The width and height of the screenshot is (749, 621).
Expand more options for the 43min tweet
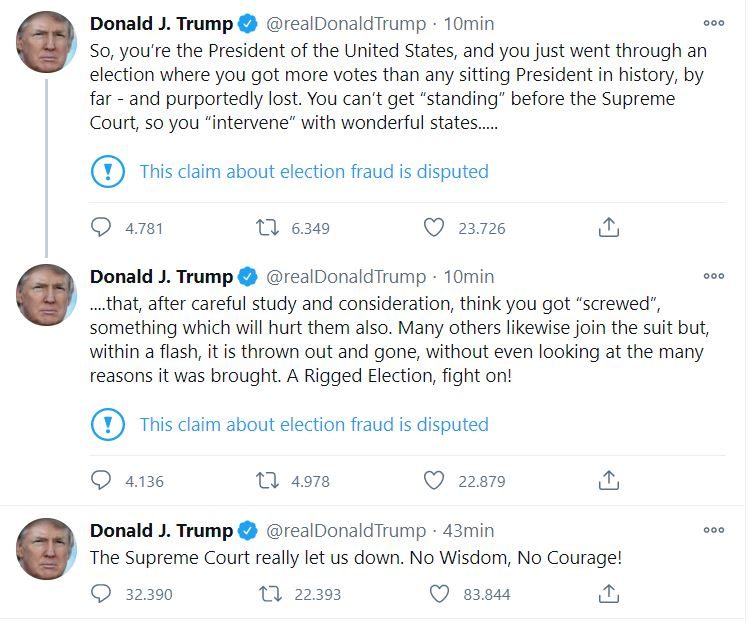click(x=713, y=530)
